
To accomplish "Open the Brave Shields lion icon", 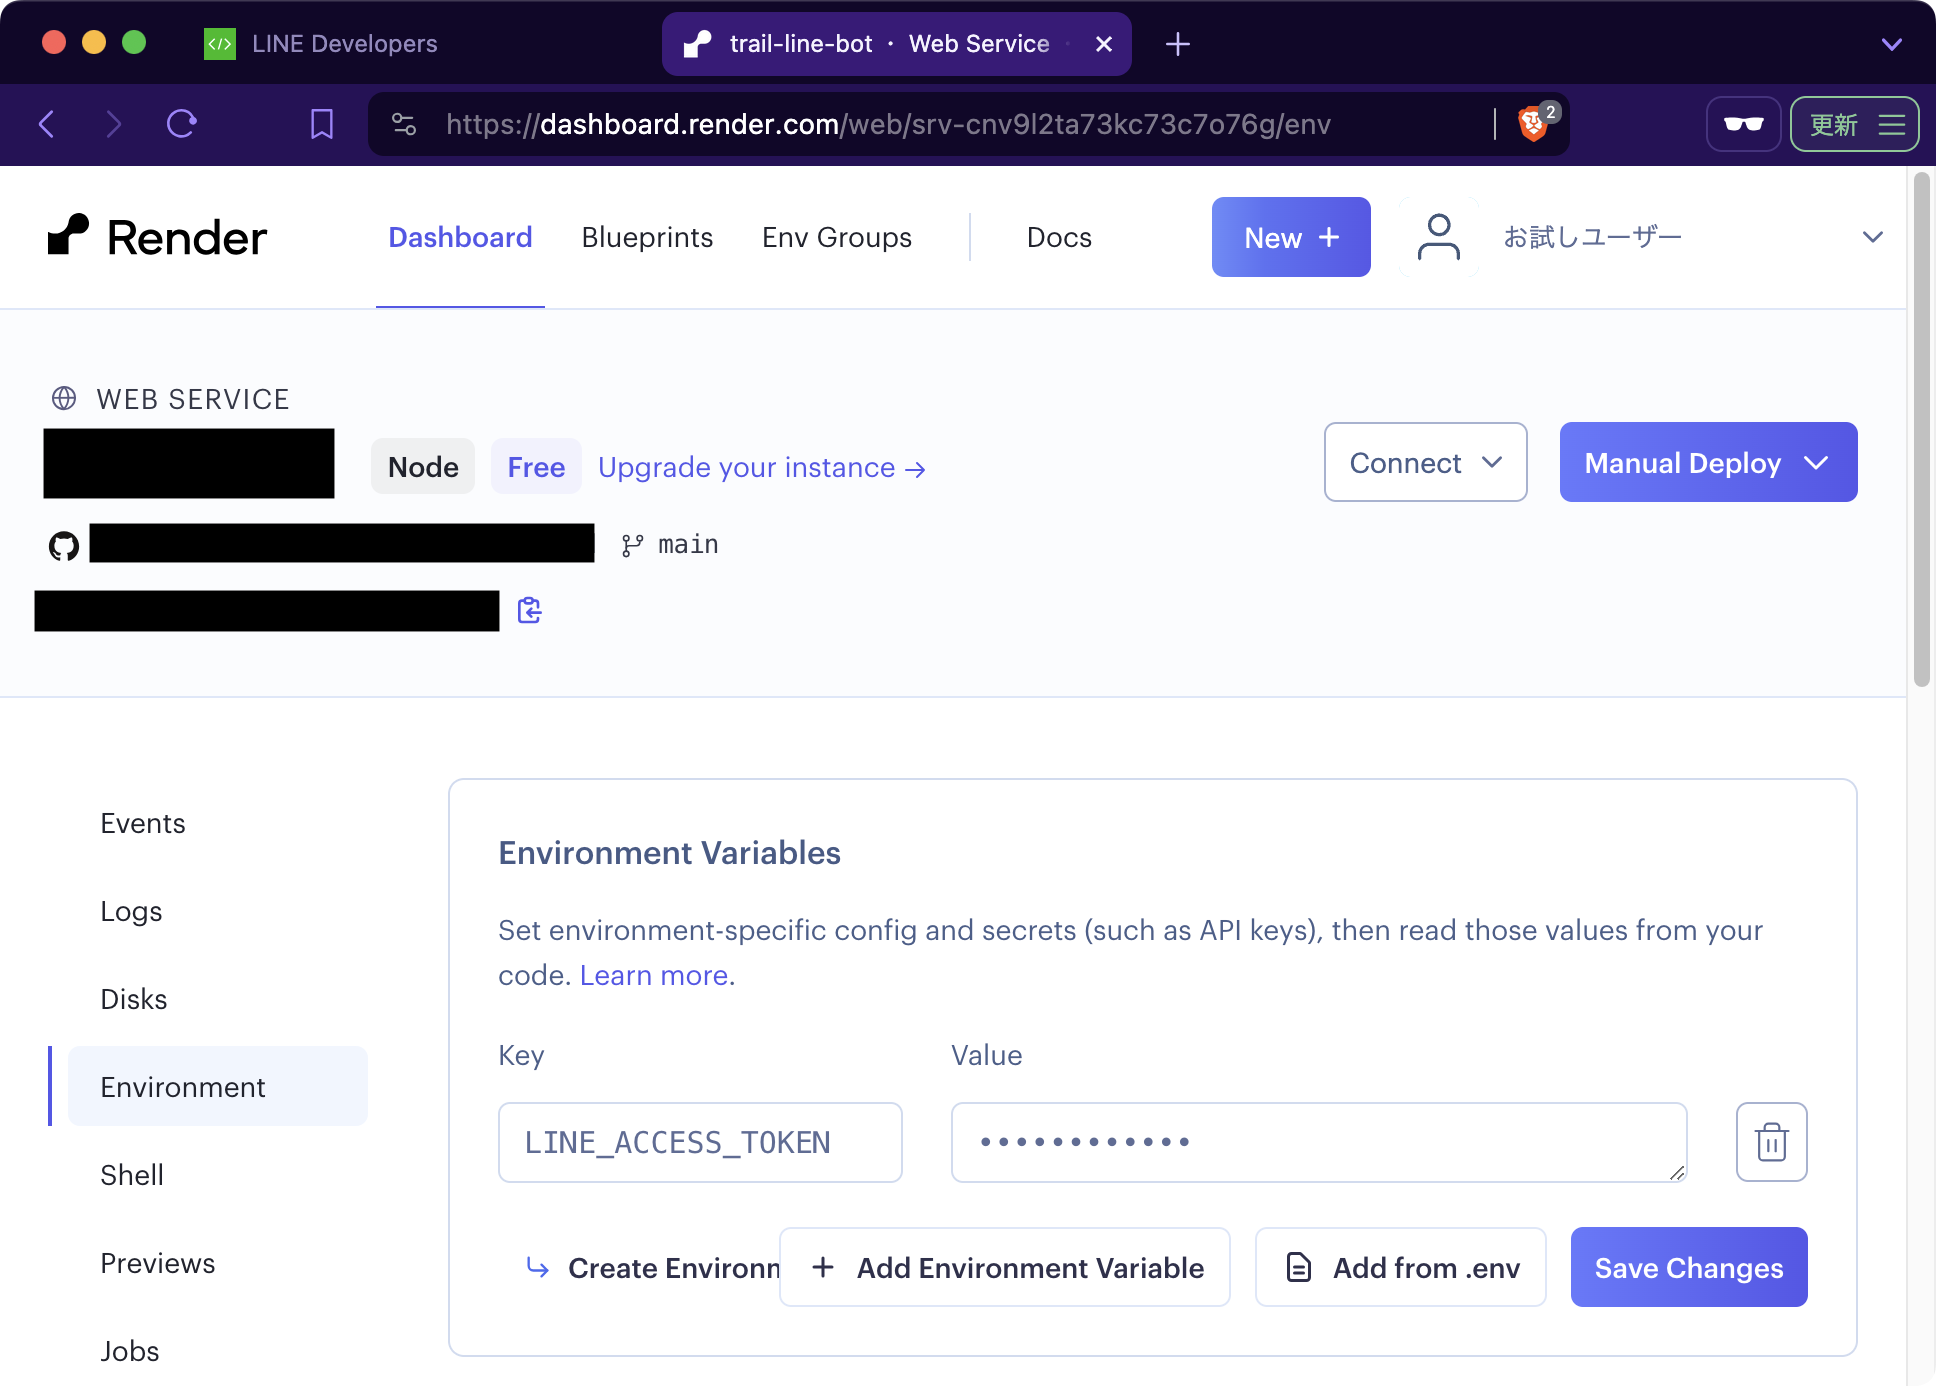I will pyautogui.click(x=1534, y=124).
